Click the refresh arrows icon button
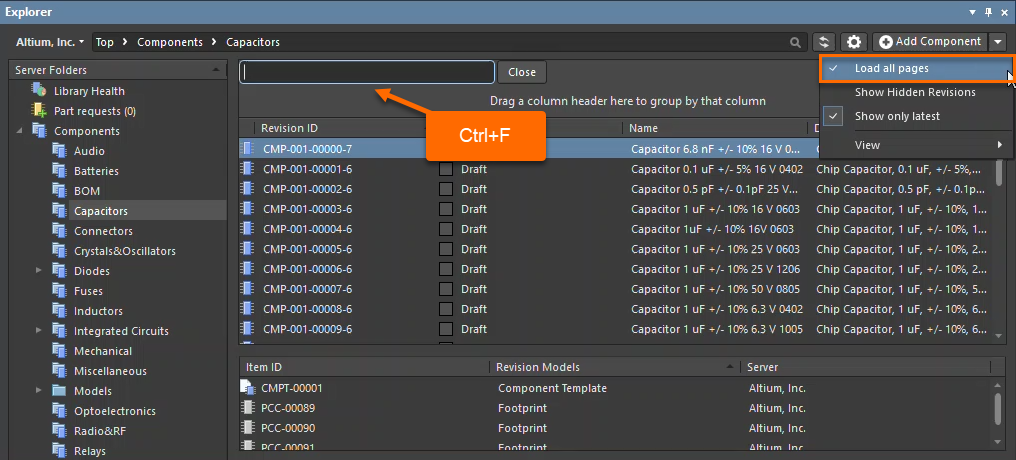The width and height of the screenshot is (1016, 460). click(824, 42)
